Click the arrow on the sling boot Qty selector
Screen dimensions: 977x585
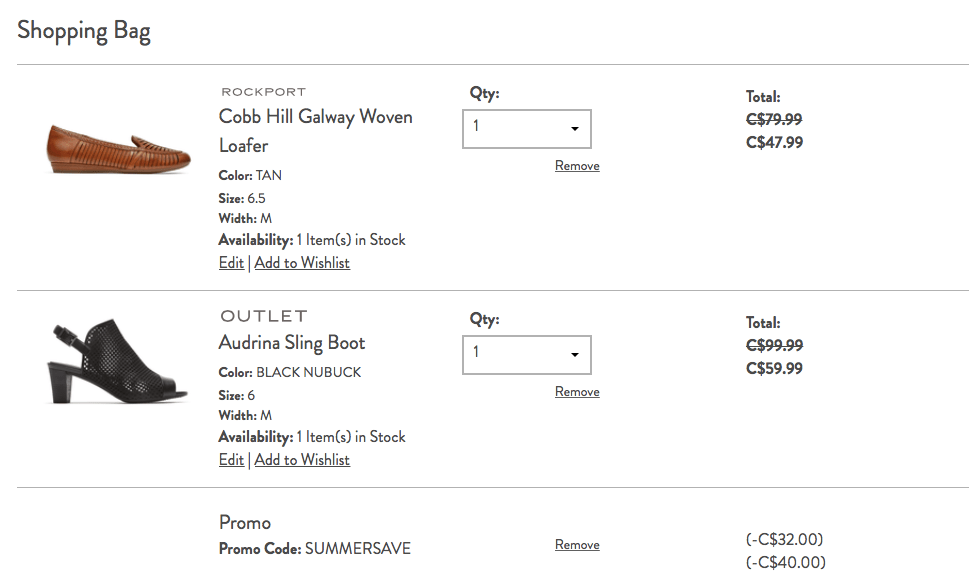(x=574, y=355)
